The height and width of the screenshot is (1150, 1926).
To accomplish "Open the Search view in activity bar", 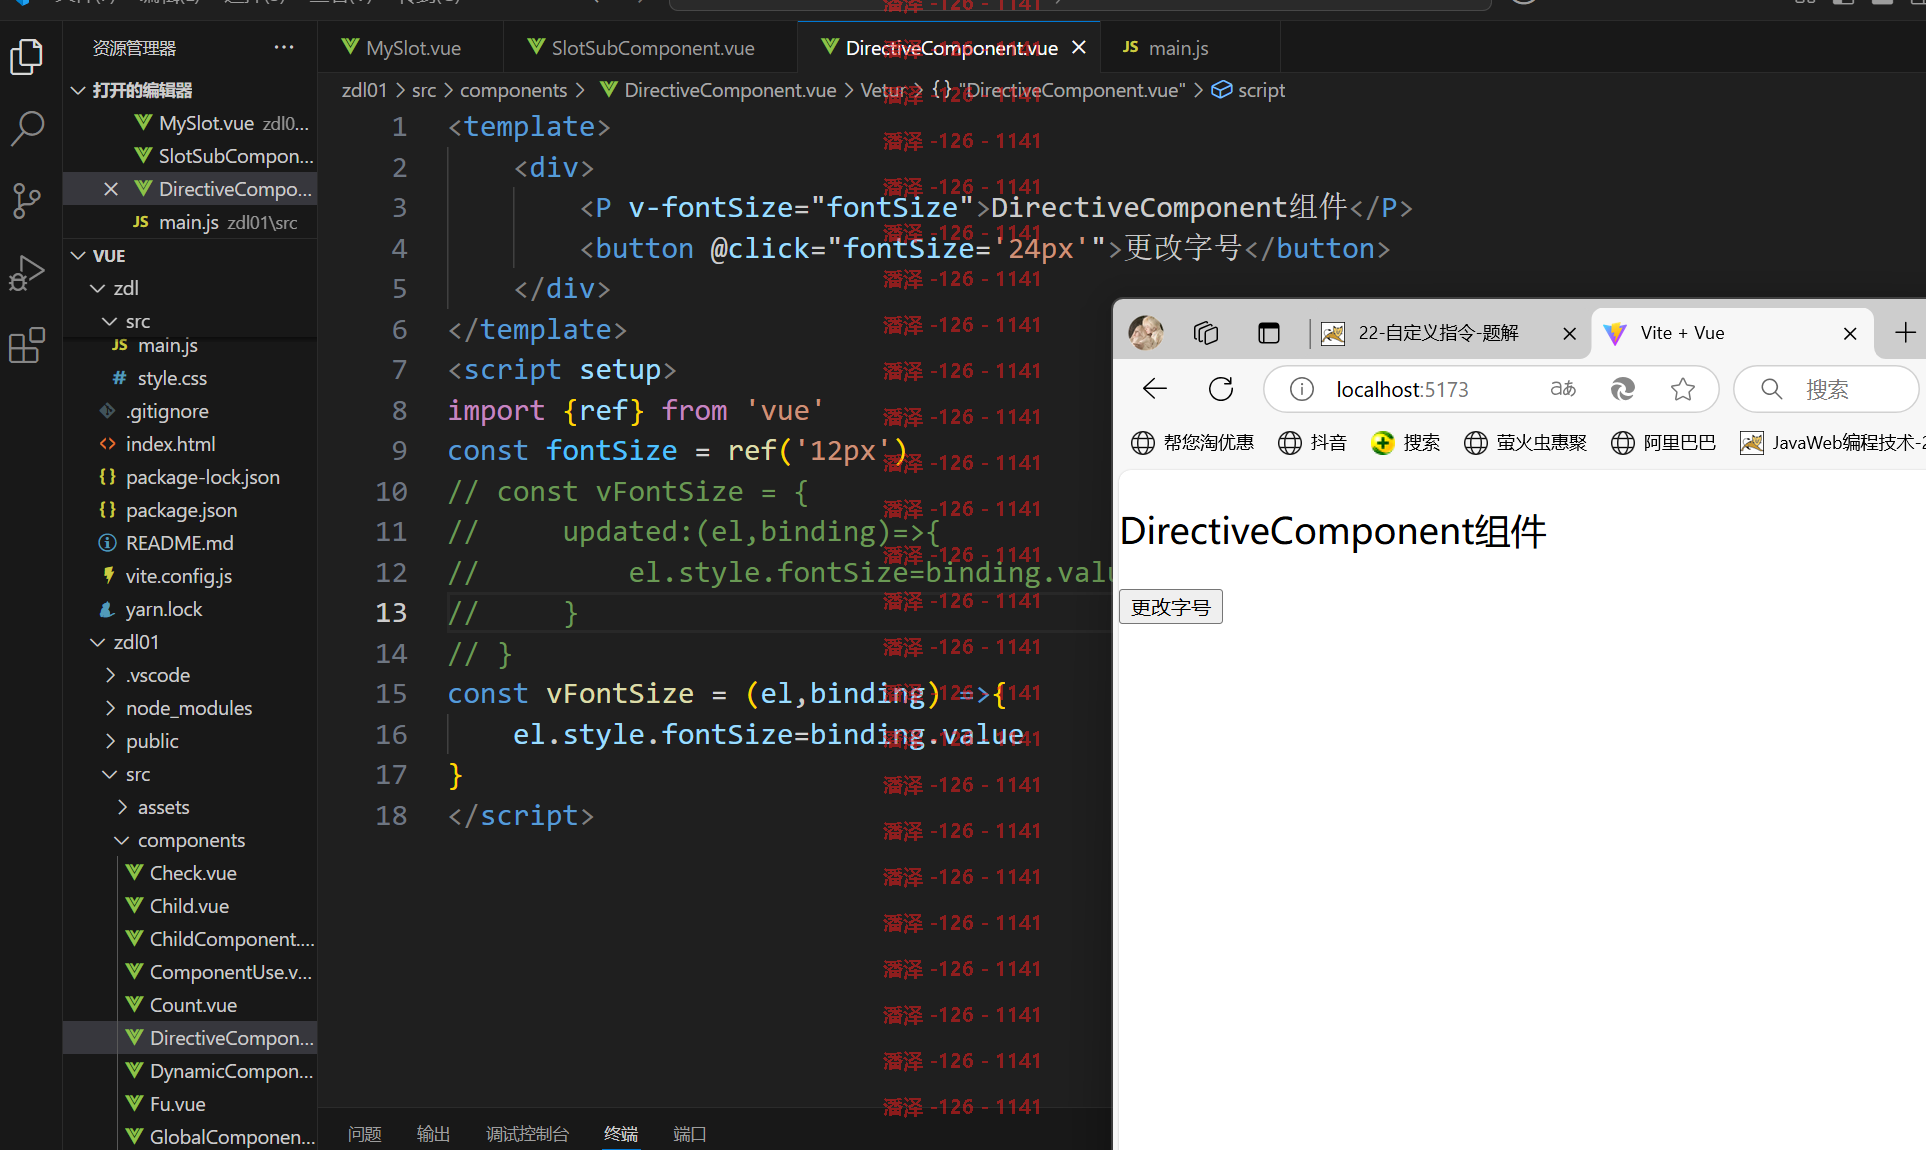I will (x=27, y=128).
